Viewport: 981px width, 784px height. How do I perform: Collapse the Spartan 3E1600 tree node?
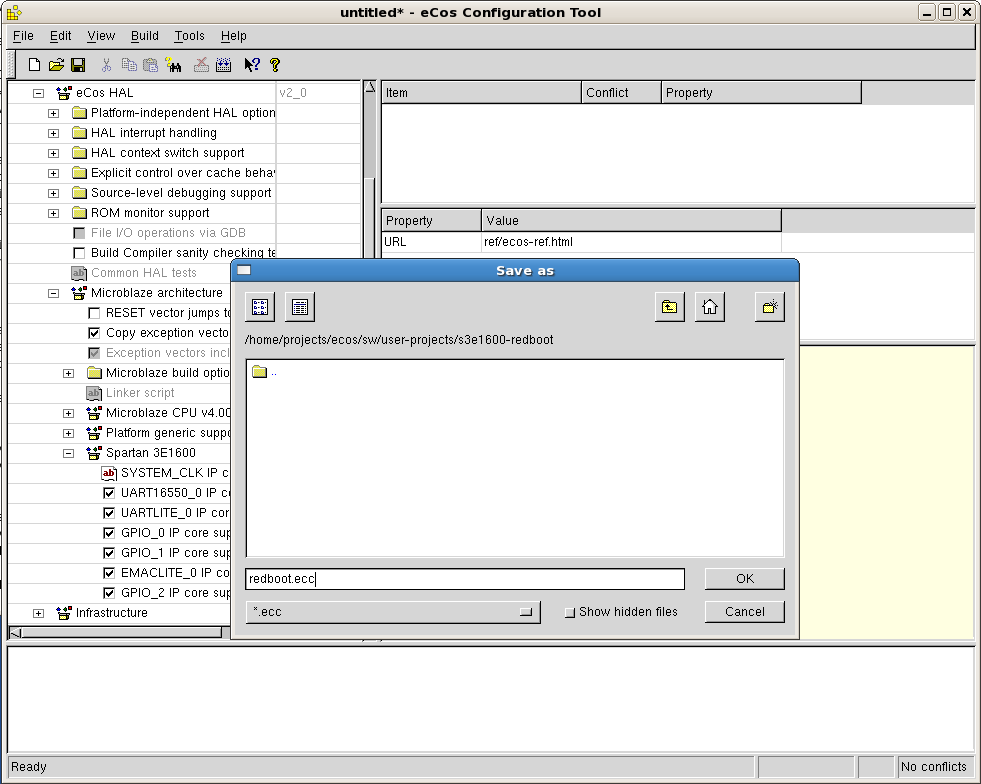point(68,453)
